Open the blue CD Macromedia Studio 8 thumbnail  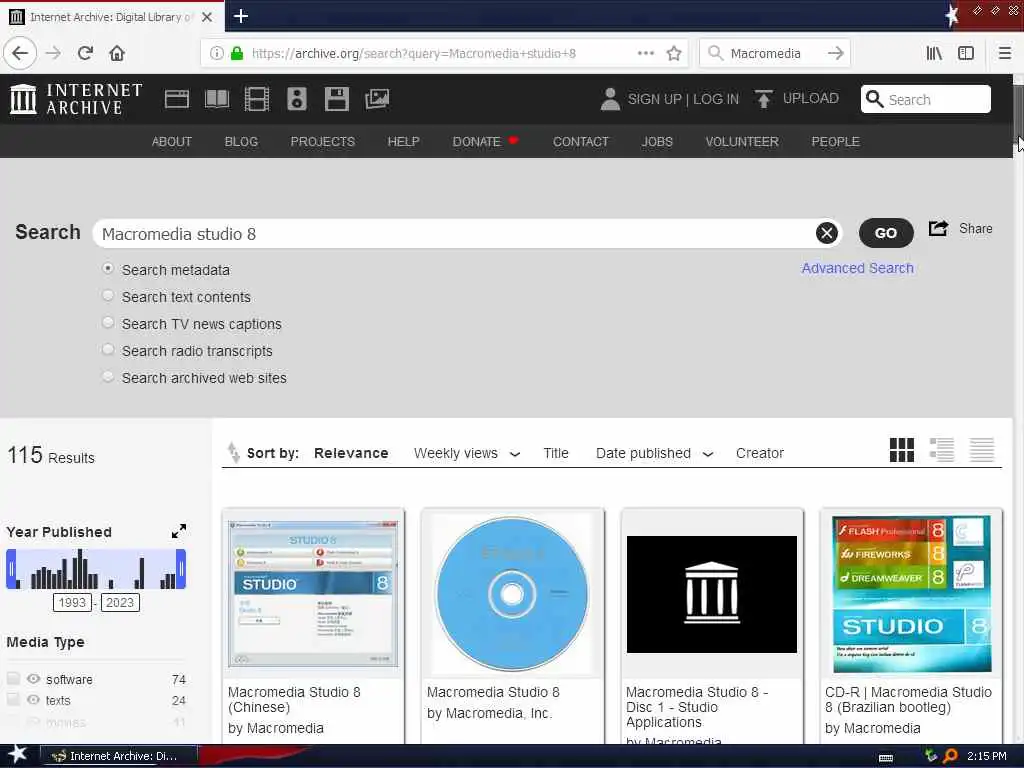click(512, 594)
